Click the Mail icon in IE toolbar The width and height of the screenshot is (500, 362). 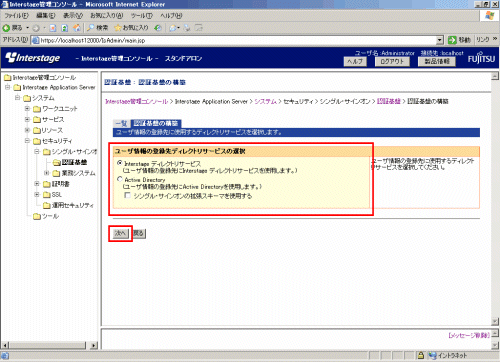click(x=173, y=28)
